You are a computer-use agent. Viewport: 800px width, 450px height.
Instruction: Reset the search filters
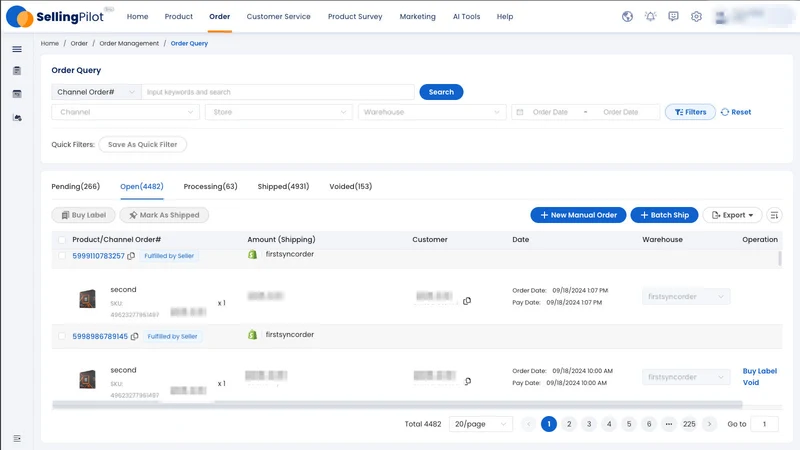tap(736, 112)
